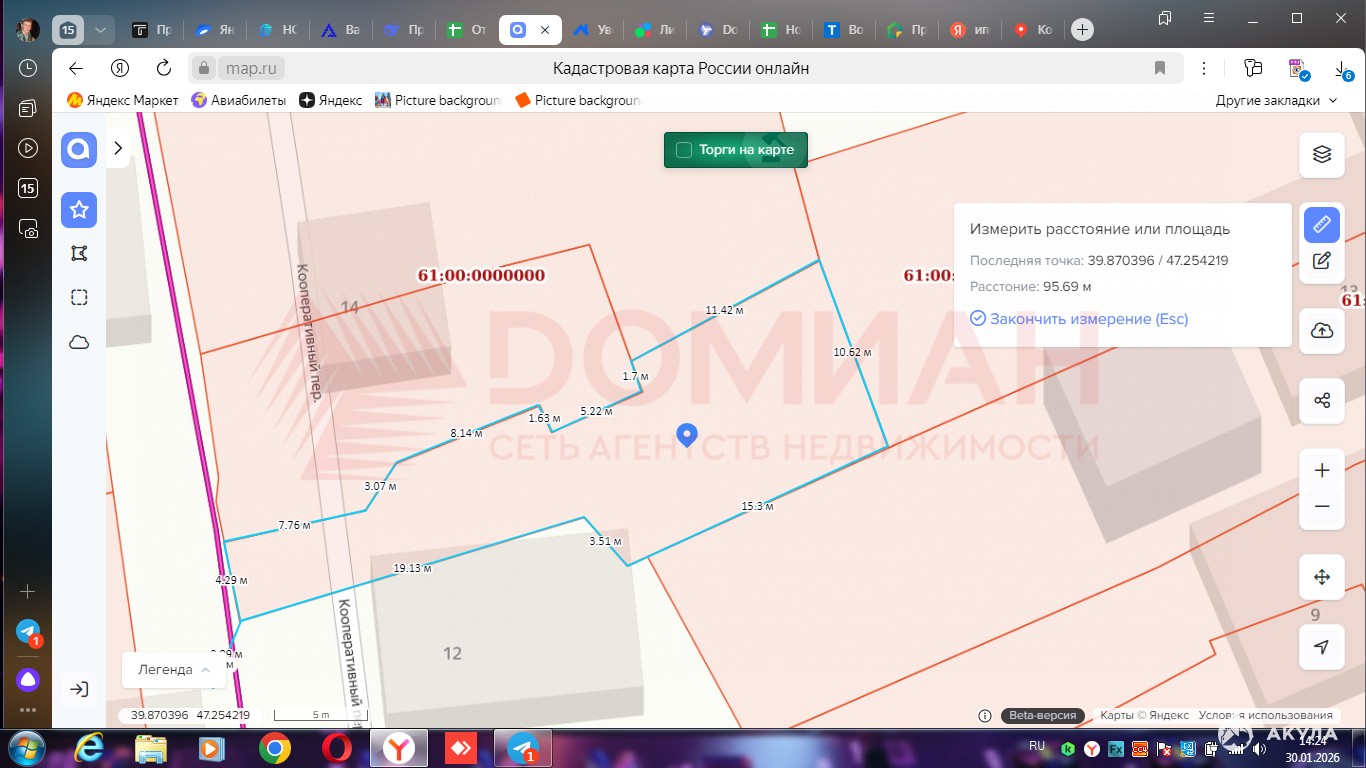Click the favorites star icon in sidebar

click(79, 210)
